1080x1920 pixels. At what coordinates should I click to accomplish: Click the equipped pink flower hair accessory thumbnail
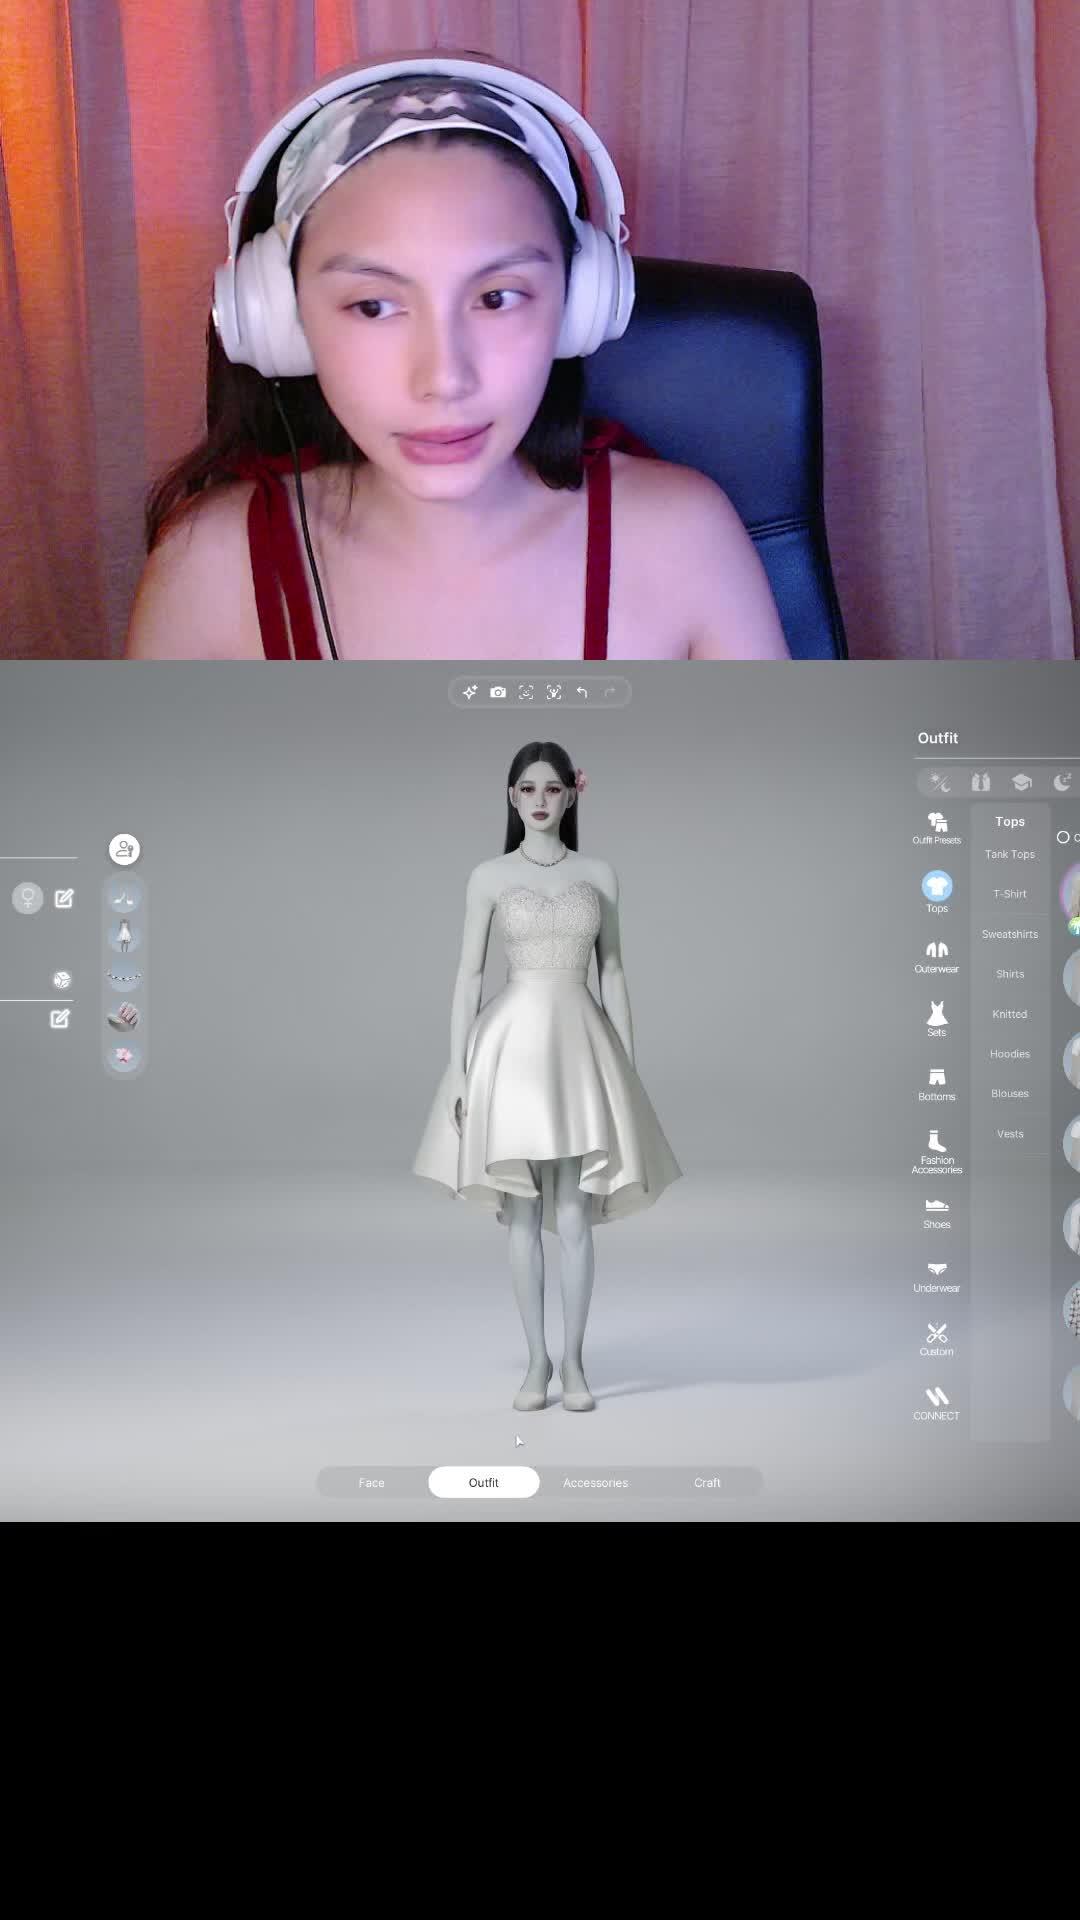124,1056
